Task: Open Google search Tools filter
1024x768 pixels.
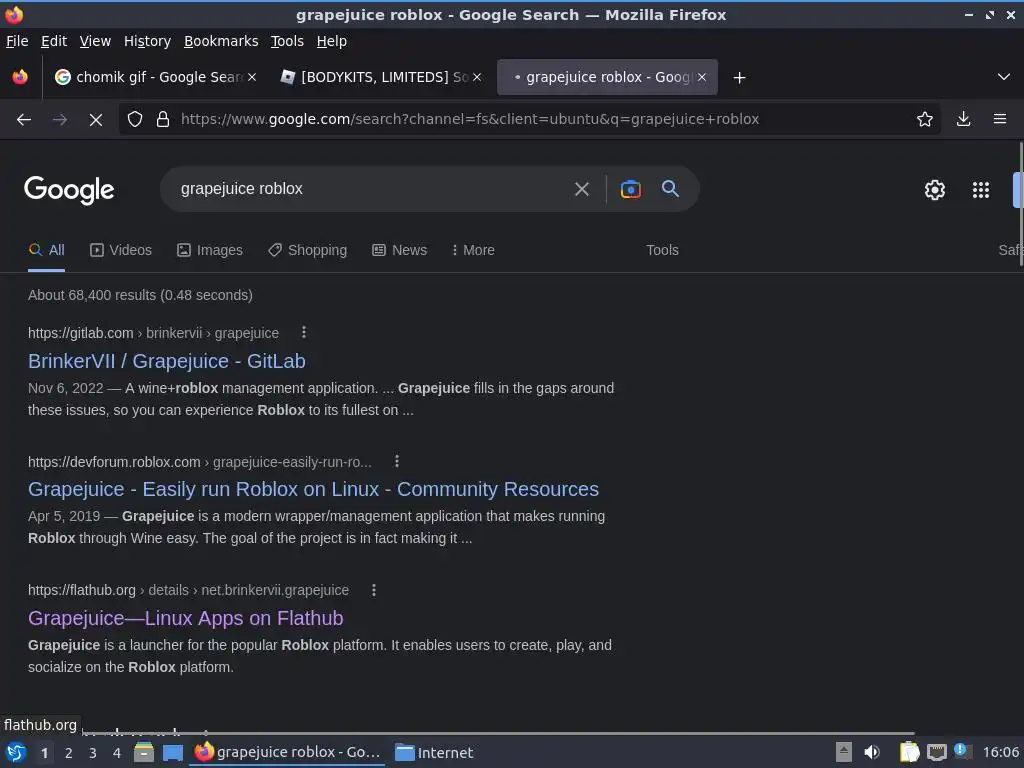Action: [662, 250]
